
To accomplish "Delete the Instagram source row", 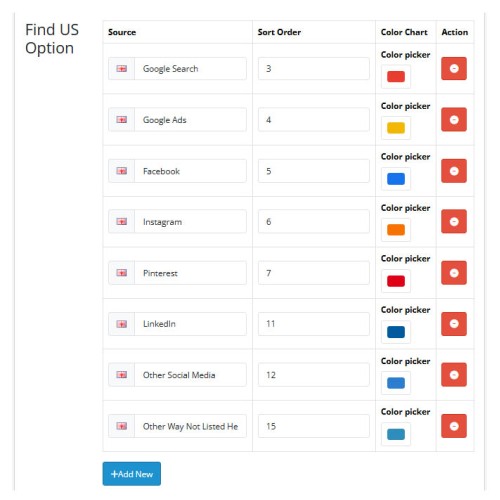I will 454,222.
